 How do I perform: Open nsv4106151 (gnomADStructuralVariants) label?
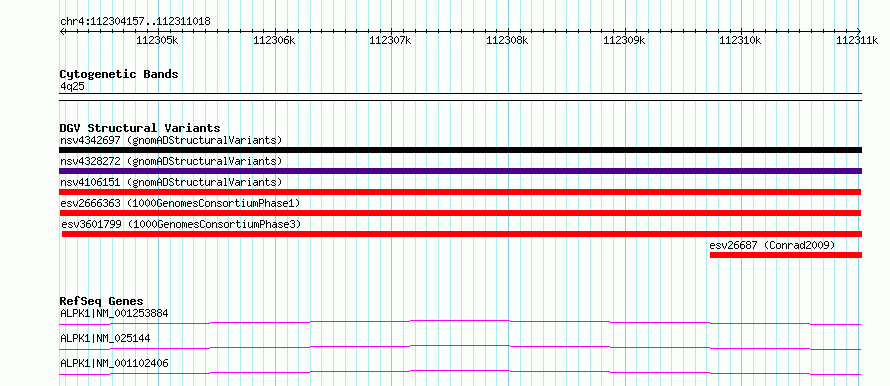click(x=171, y=182)
